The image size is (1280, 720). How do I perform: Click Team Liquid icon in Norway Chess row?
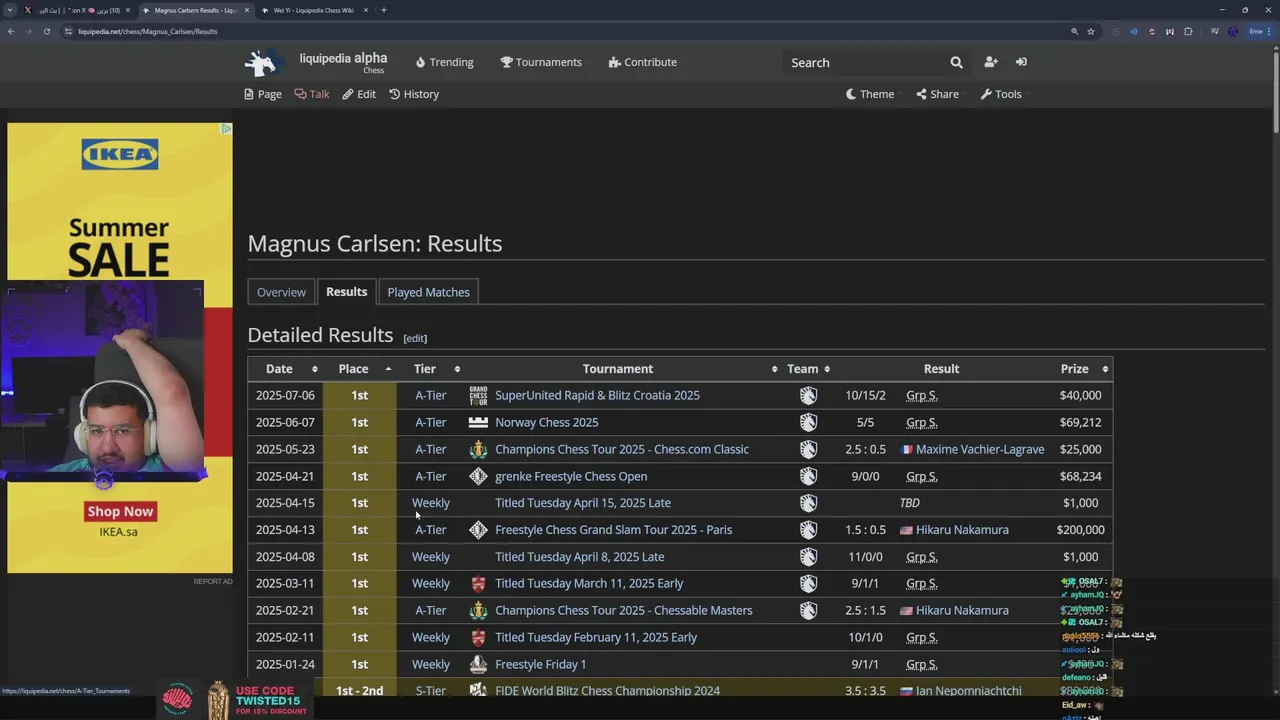tap(808, 422)
